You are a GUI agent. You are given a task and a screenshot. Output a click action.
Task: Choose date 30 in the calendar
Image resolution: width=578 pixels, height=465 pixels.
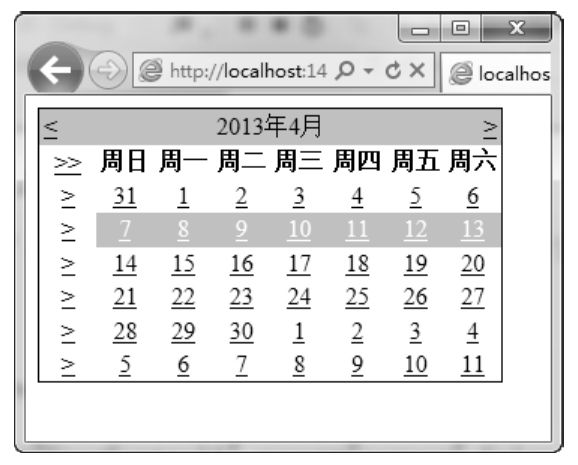[241, 332]
